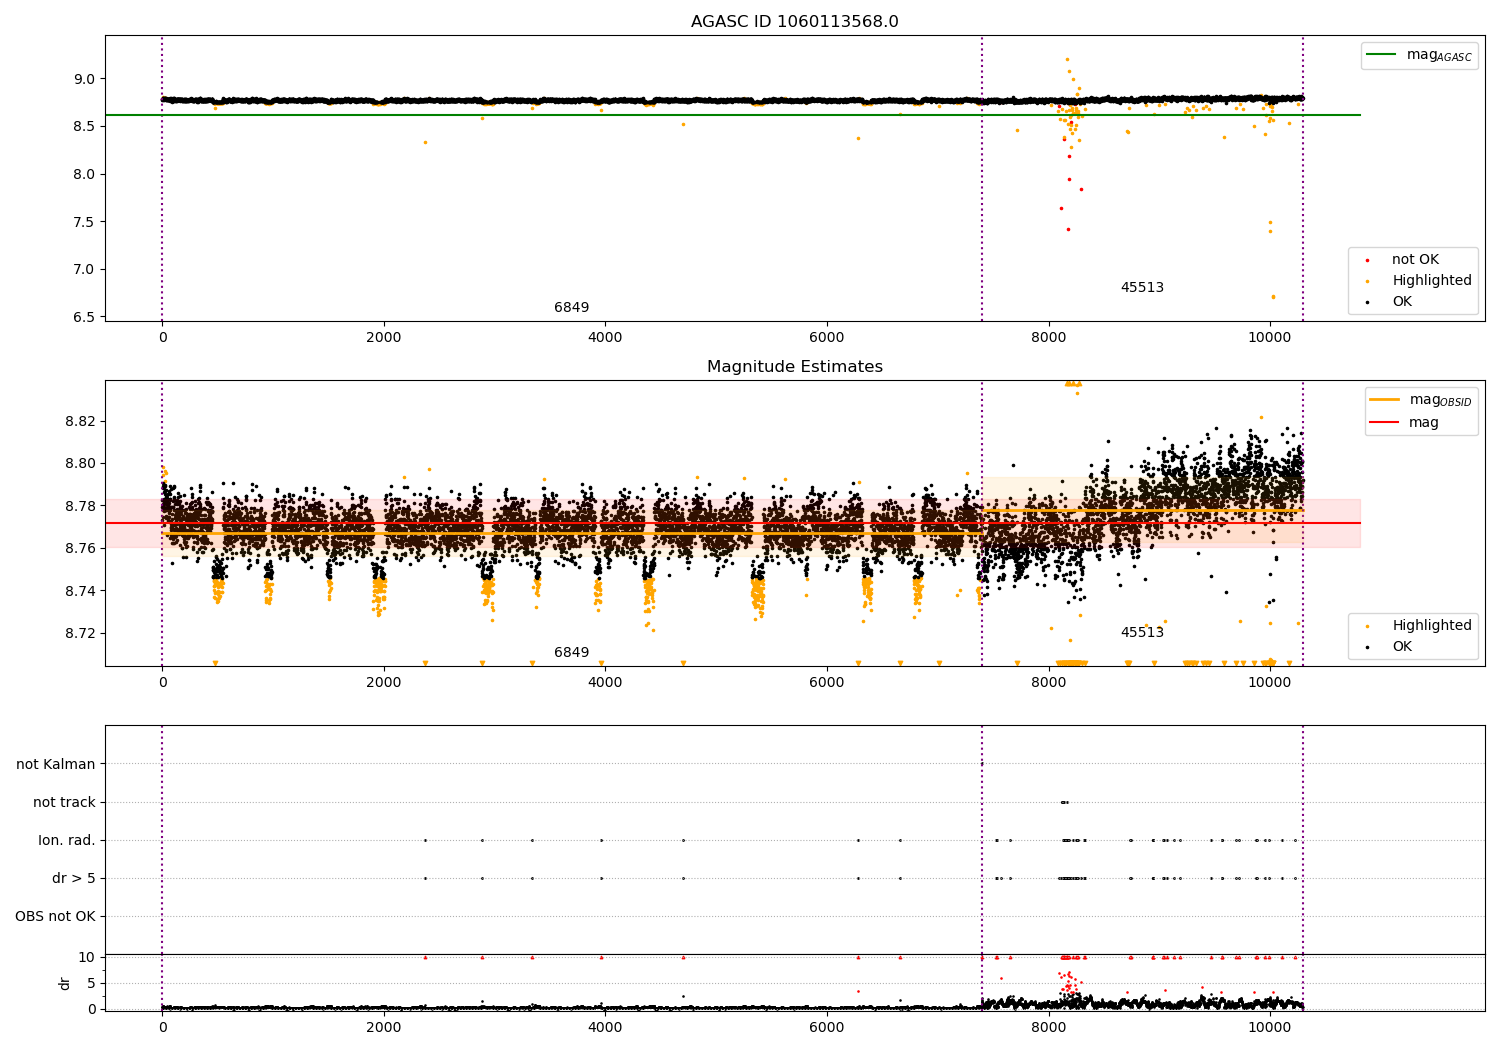This screenshot has width=1500, height=1050.
Task: Click y-axis tick '8.82' on middle plot
Action: tap(79, 421)
